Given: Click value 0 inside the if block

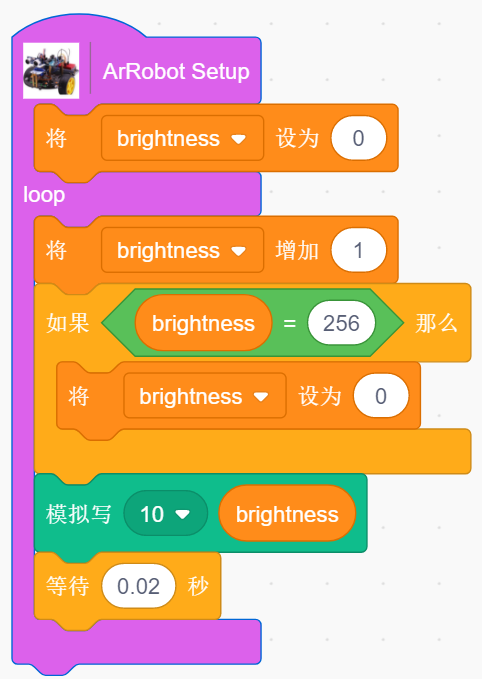Looking at the screenshot, I should pyautogui.click(x=381, y=396).
